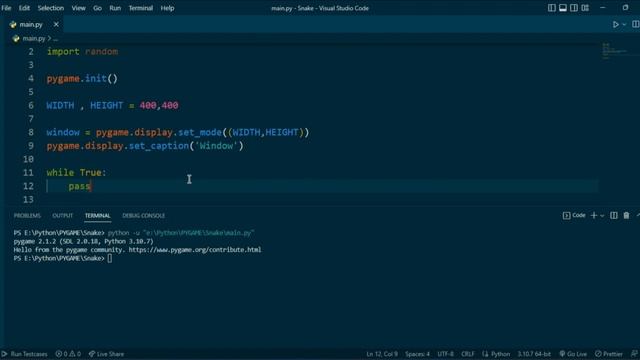Open the Run menu
This screenshot has width=640, height=360.
(115, 8)
